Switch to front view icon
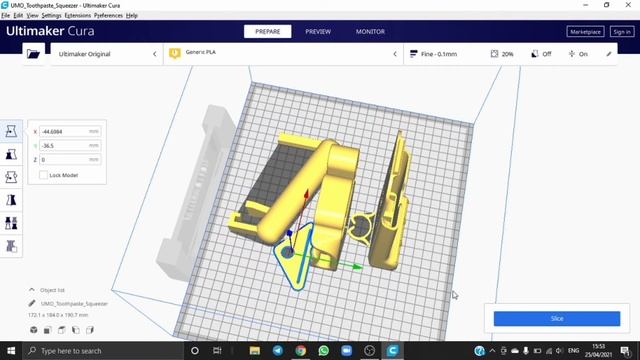This screenshot has height=360, width=640. [x=48, y=330]
